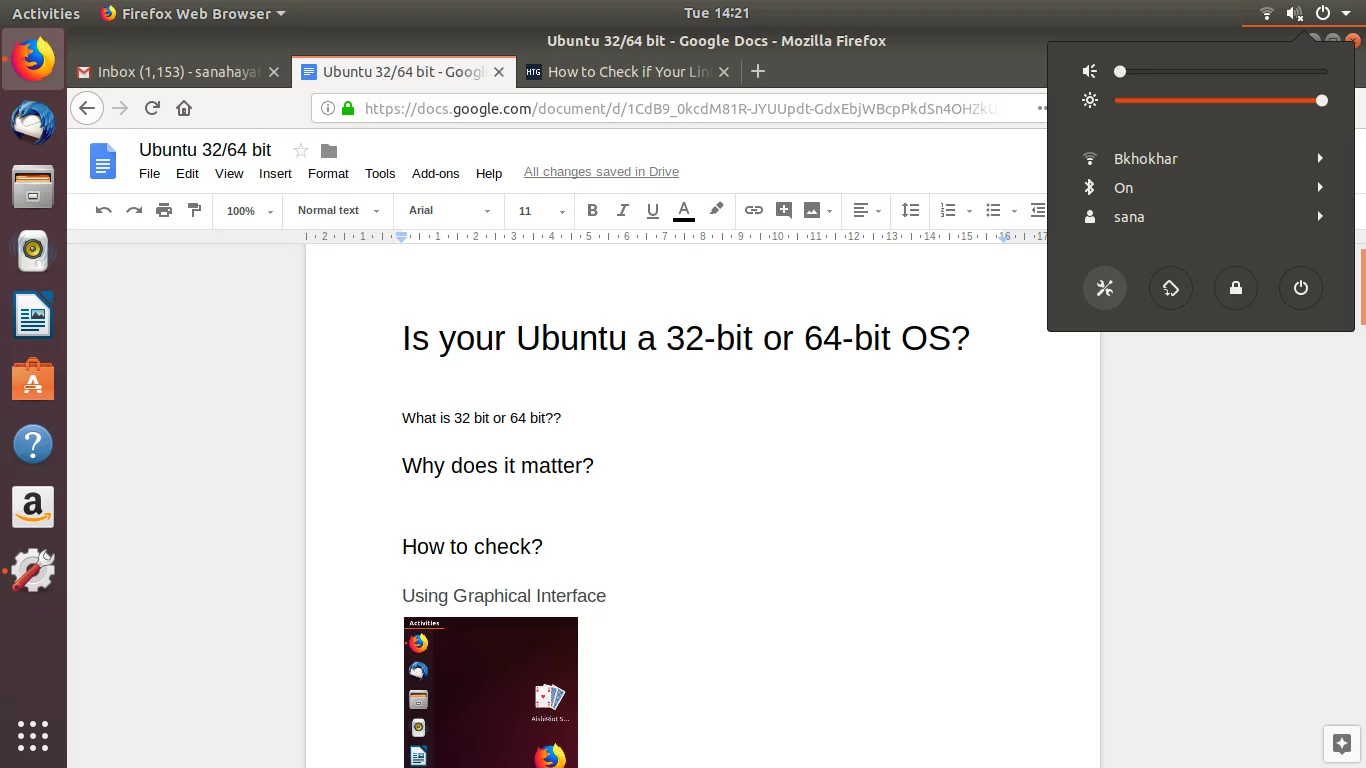Screen dimensions: 1366x768
Task: Open the Firefox Web Browser app menu
Action: [193, 13]
